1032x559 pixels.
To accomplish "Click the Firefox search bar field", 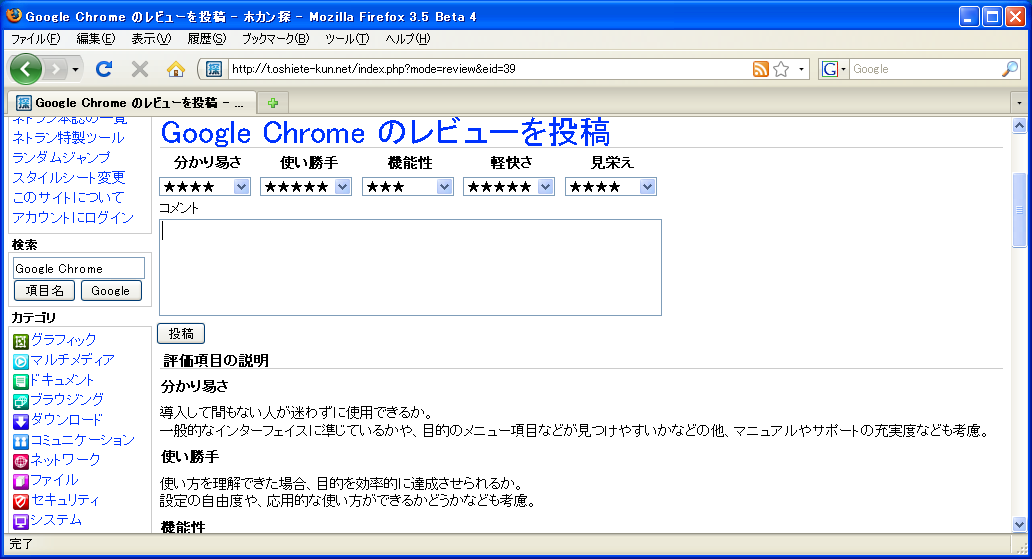I will click(925, 69).
